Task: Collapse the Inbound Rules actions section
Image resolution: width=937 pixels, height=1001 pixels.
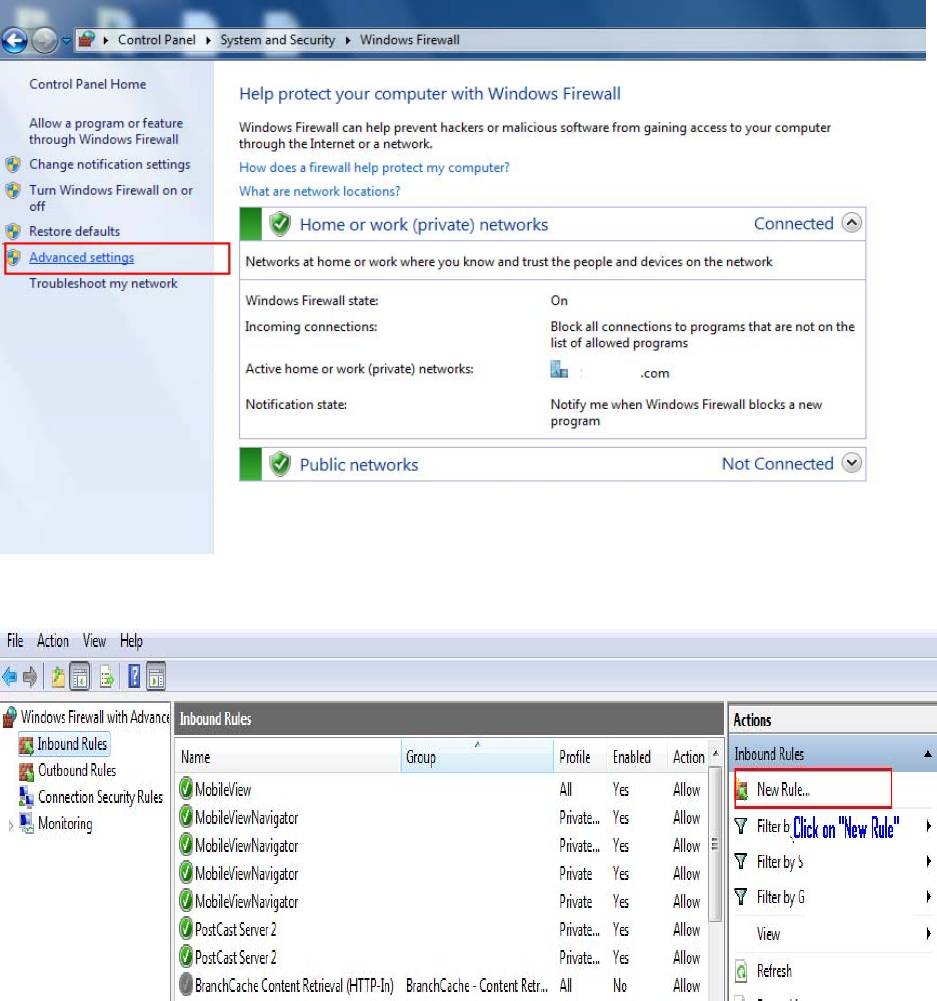Action: tap(927, 754)
